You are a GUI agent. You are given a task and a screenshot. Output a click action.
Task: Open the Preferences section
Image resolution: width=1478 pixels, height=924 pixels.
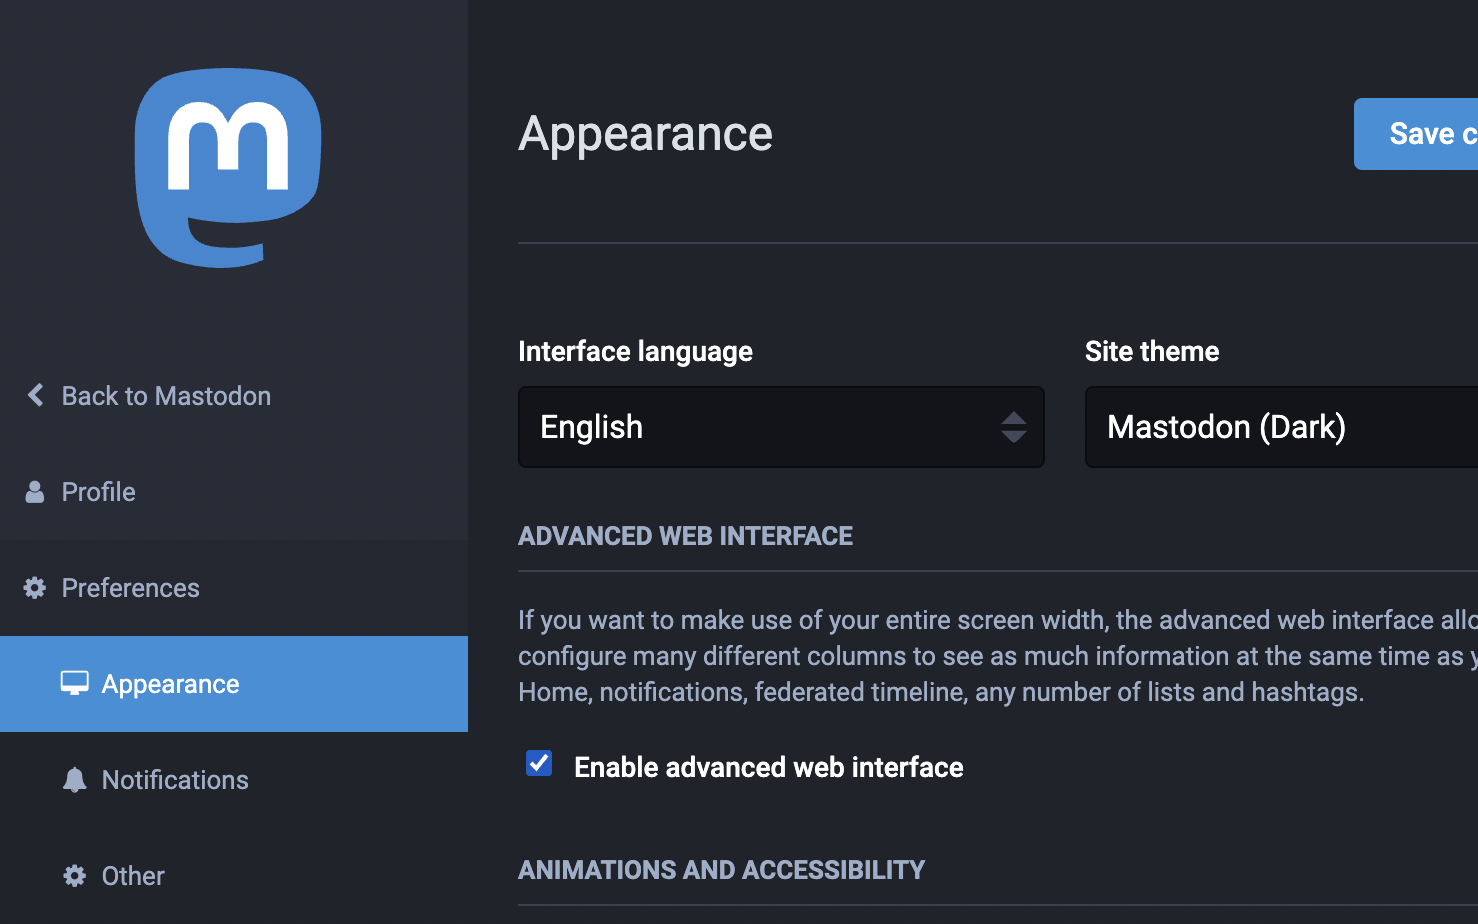click(234, 588)
